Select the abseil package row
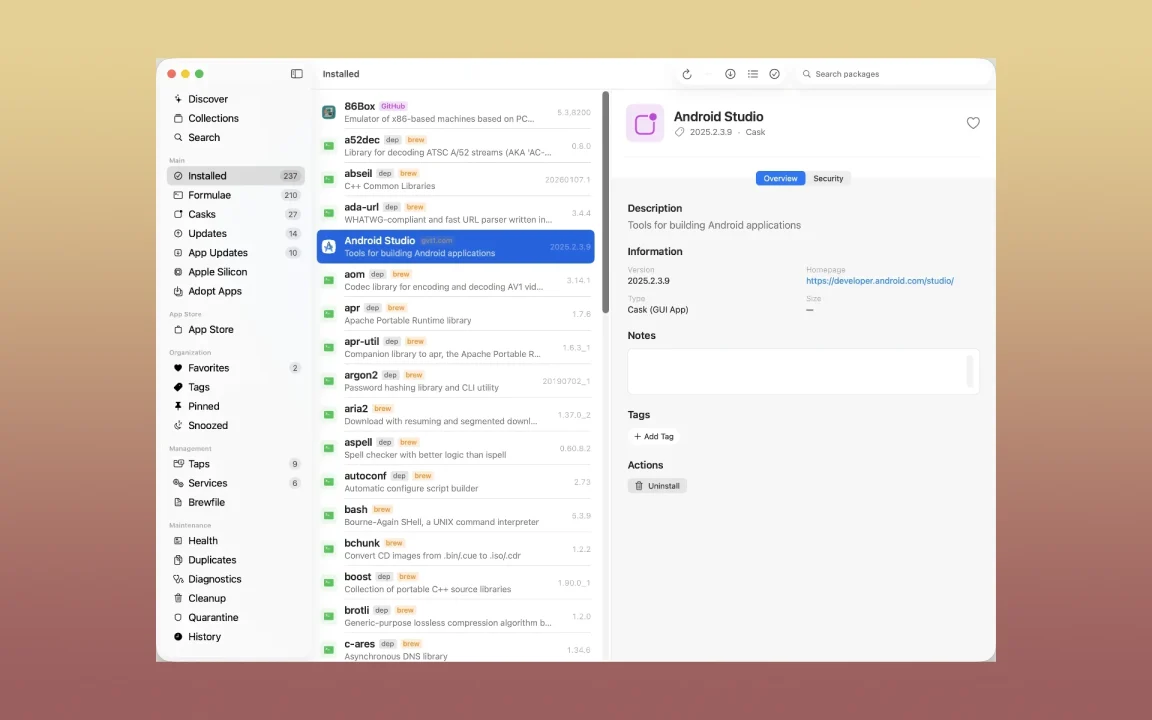 pyautogui.click(x=456, y=179)
